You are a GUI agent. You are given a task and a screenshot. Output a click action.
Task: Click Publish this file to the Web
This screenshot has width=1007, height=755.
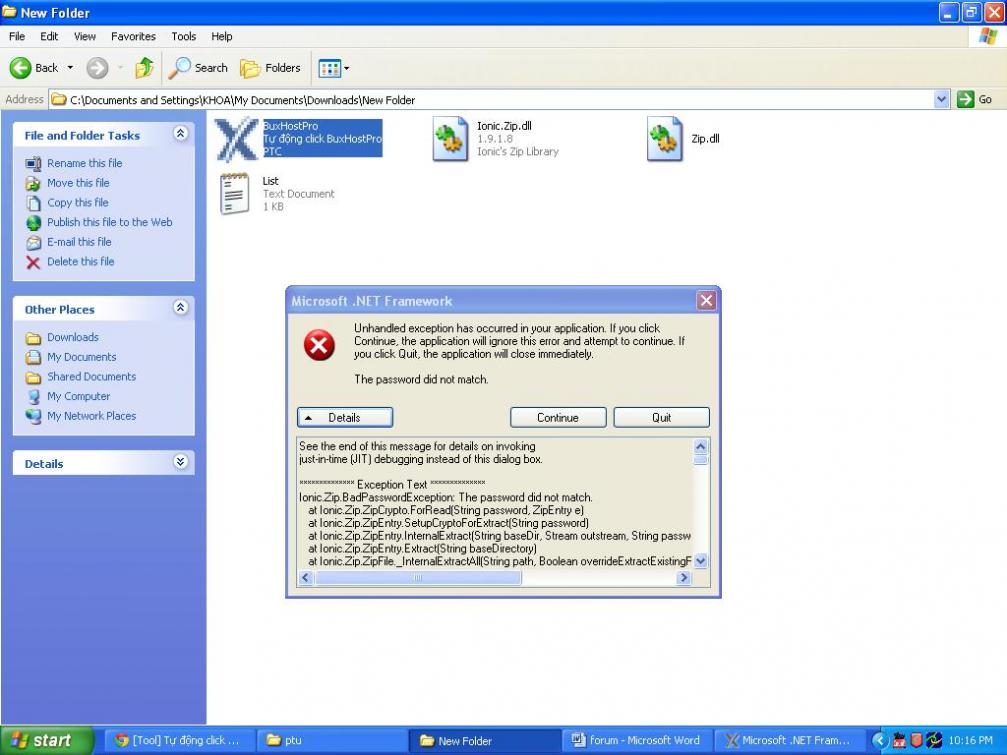[109, 222]
